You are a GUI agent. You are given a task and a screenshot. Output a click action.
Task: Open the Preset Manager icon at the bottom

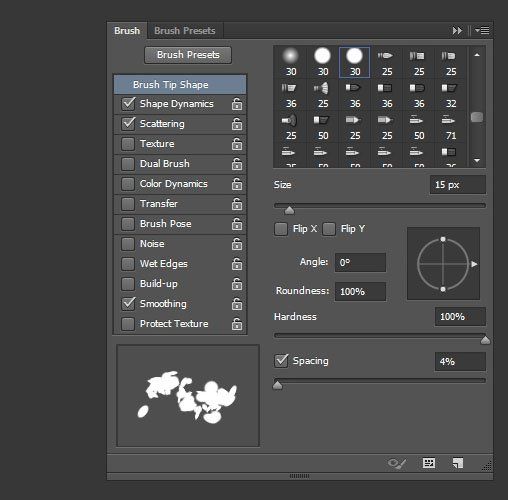[x=429, y=463]
